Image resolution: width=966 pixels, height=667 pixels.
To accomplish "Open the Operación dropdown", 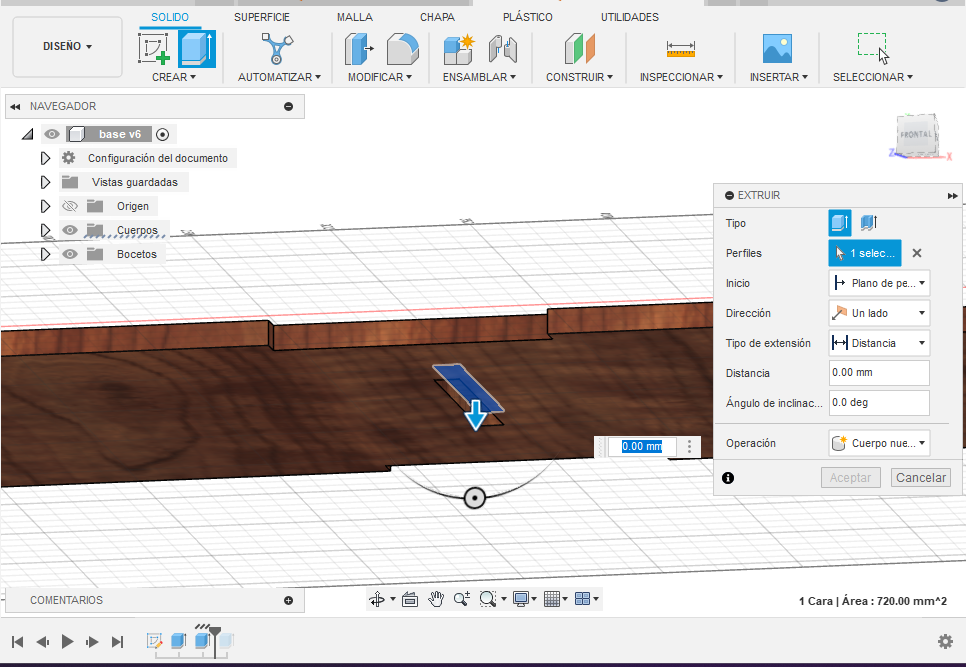I will click(879, 443).
